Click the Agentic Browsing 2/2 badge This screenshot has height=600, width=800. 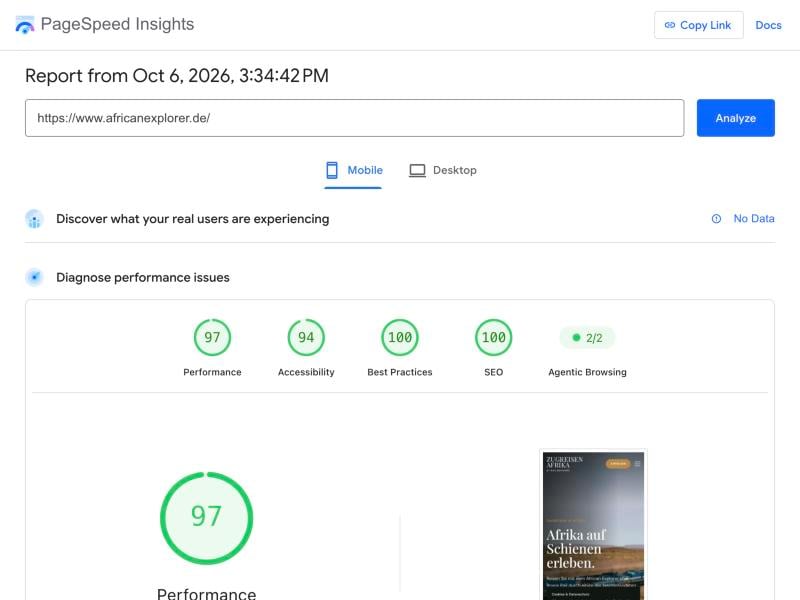pos(587,338)
